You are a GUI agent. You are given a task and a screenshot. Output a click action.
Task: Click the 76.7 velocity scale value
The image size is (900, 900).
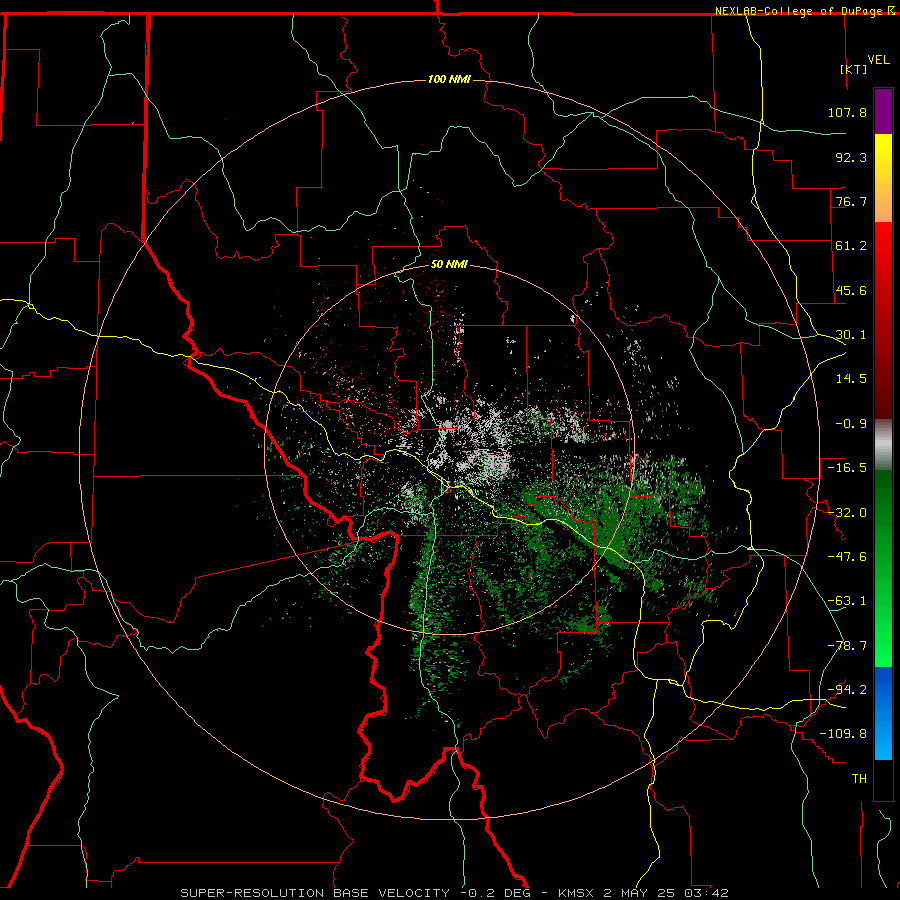(851, 201)
